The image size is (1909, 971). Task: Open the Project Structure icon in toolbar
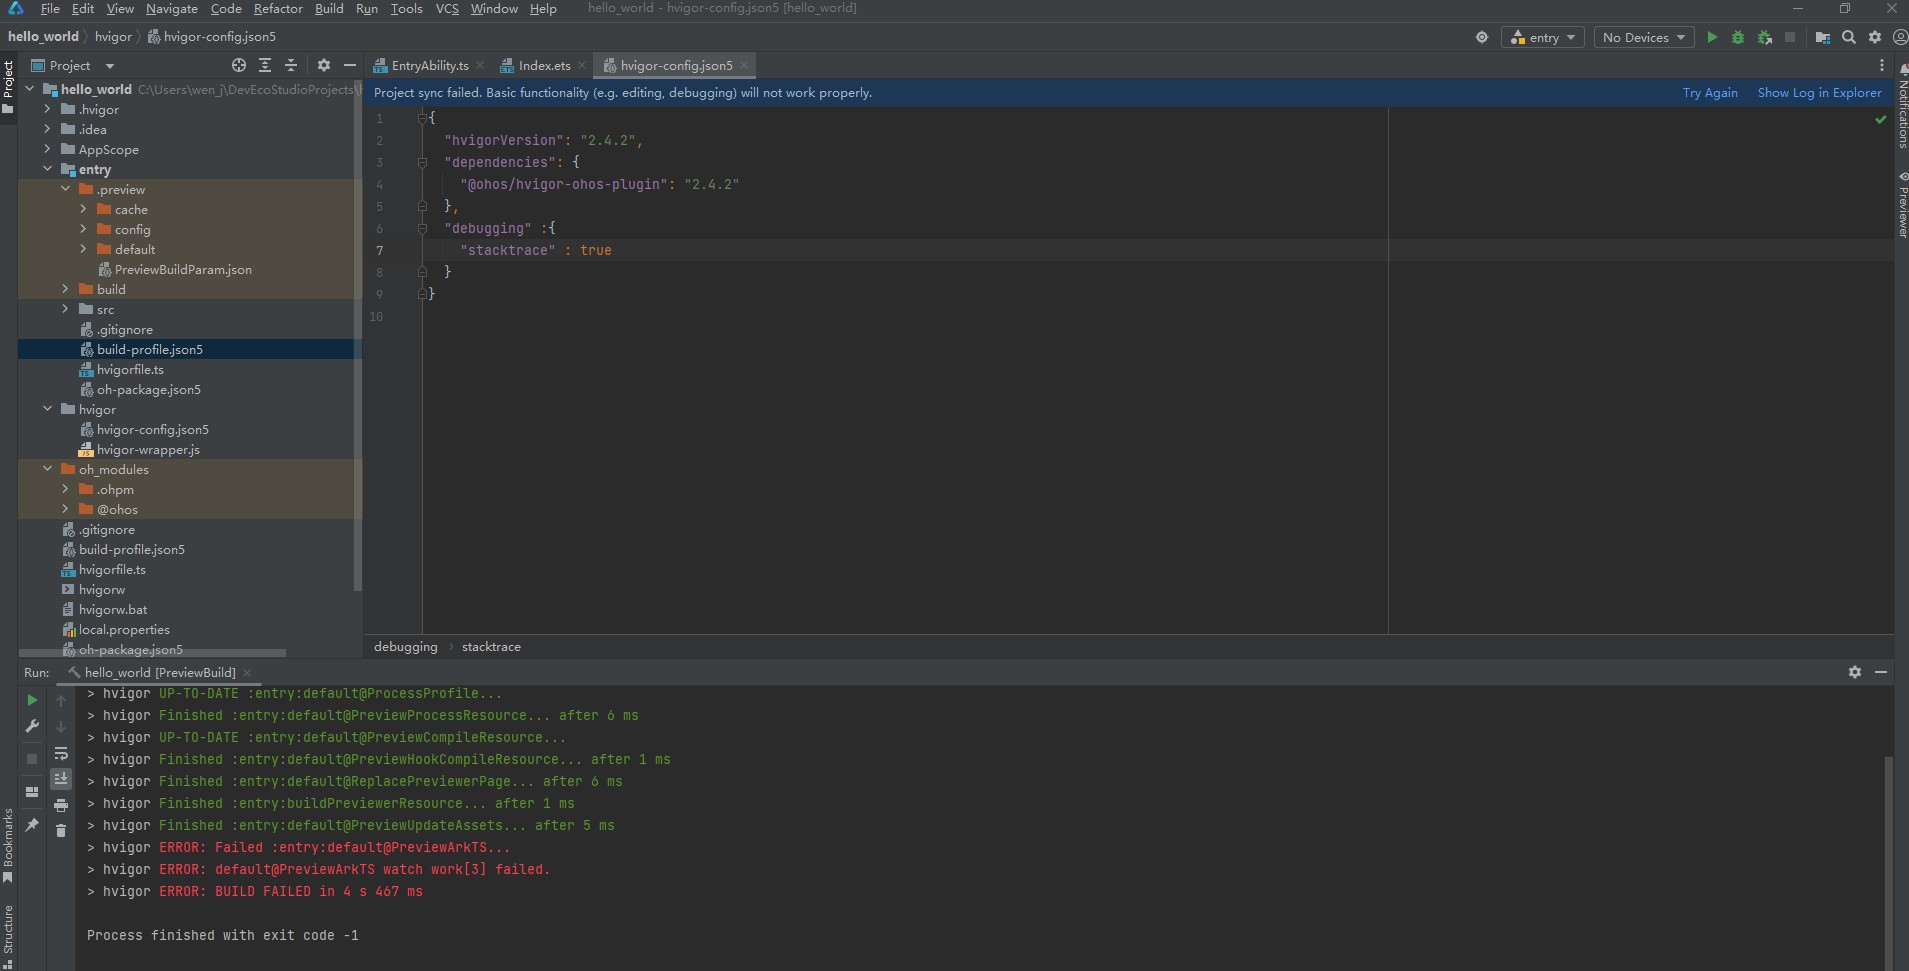pyautogui.click(x=1823, y=37)
